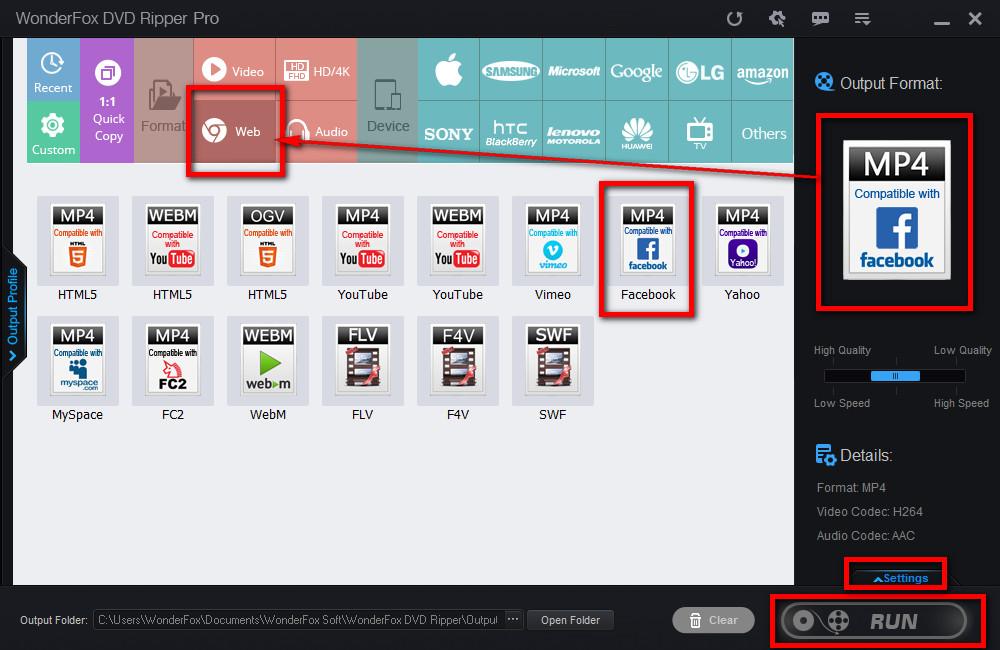Browse for output folder with ellipsis button

click(513, 619)
